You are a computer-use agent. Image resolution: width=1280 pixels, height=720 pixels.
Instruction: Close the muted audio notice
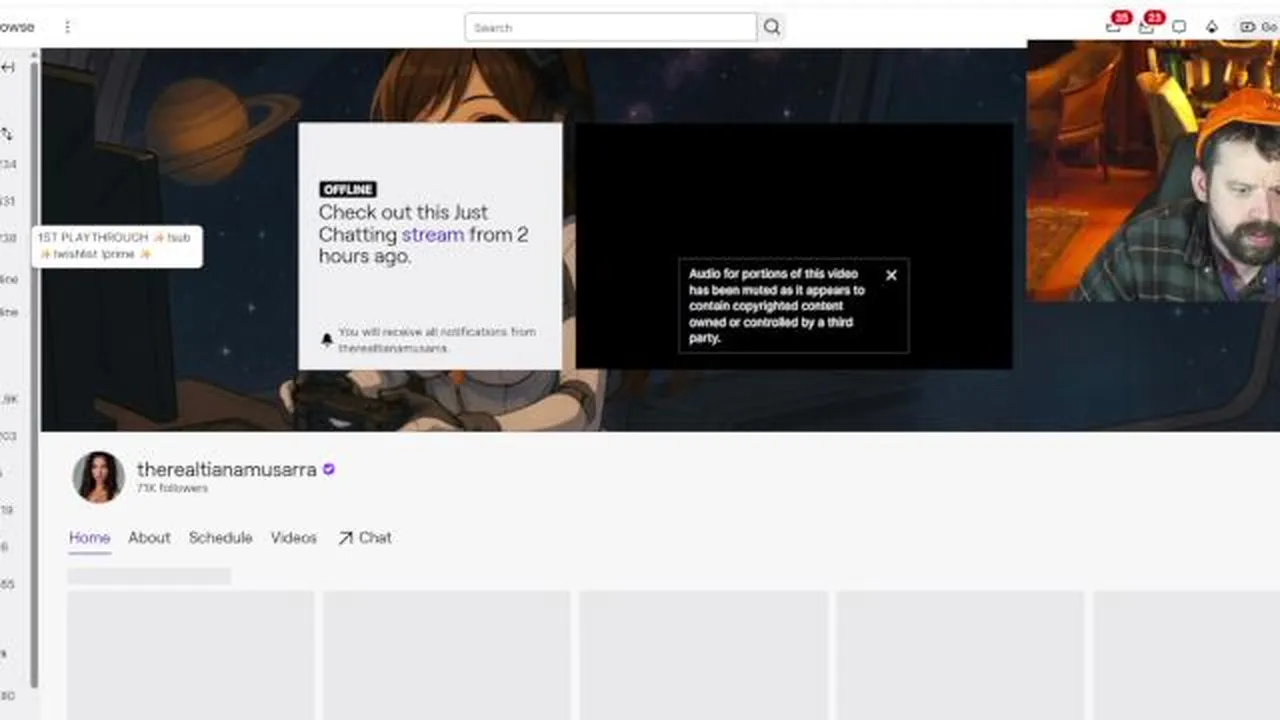point(891,275)
